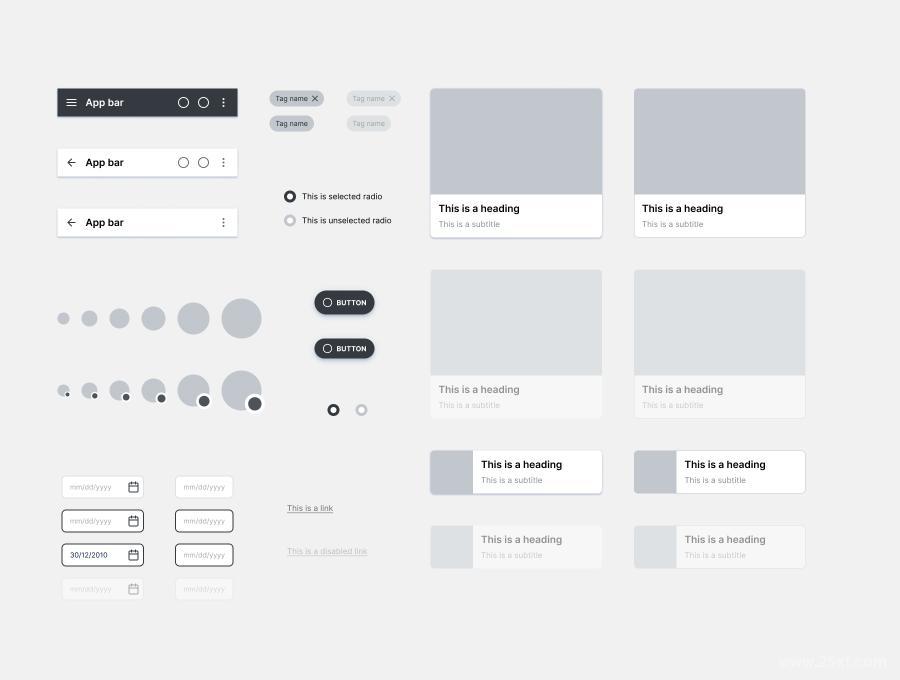Open the top-left large card with heading
This screenshot has width=900, height=680.
pyautogui.click(x=516, y=163)
